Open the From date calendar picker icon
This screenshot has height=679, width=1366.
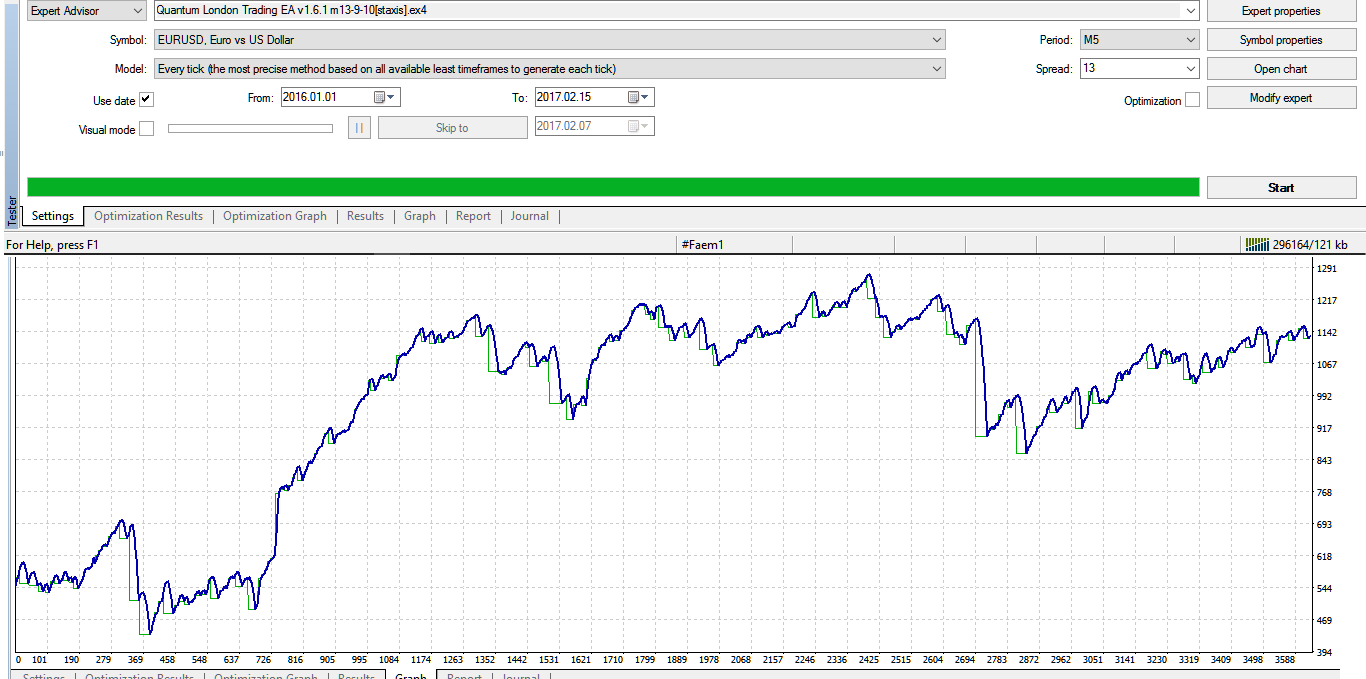coord(380,98)
